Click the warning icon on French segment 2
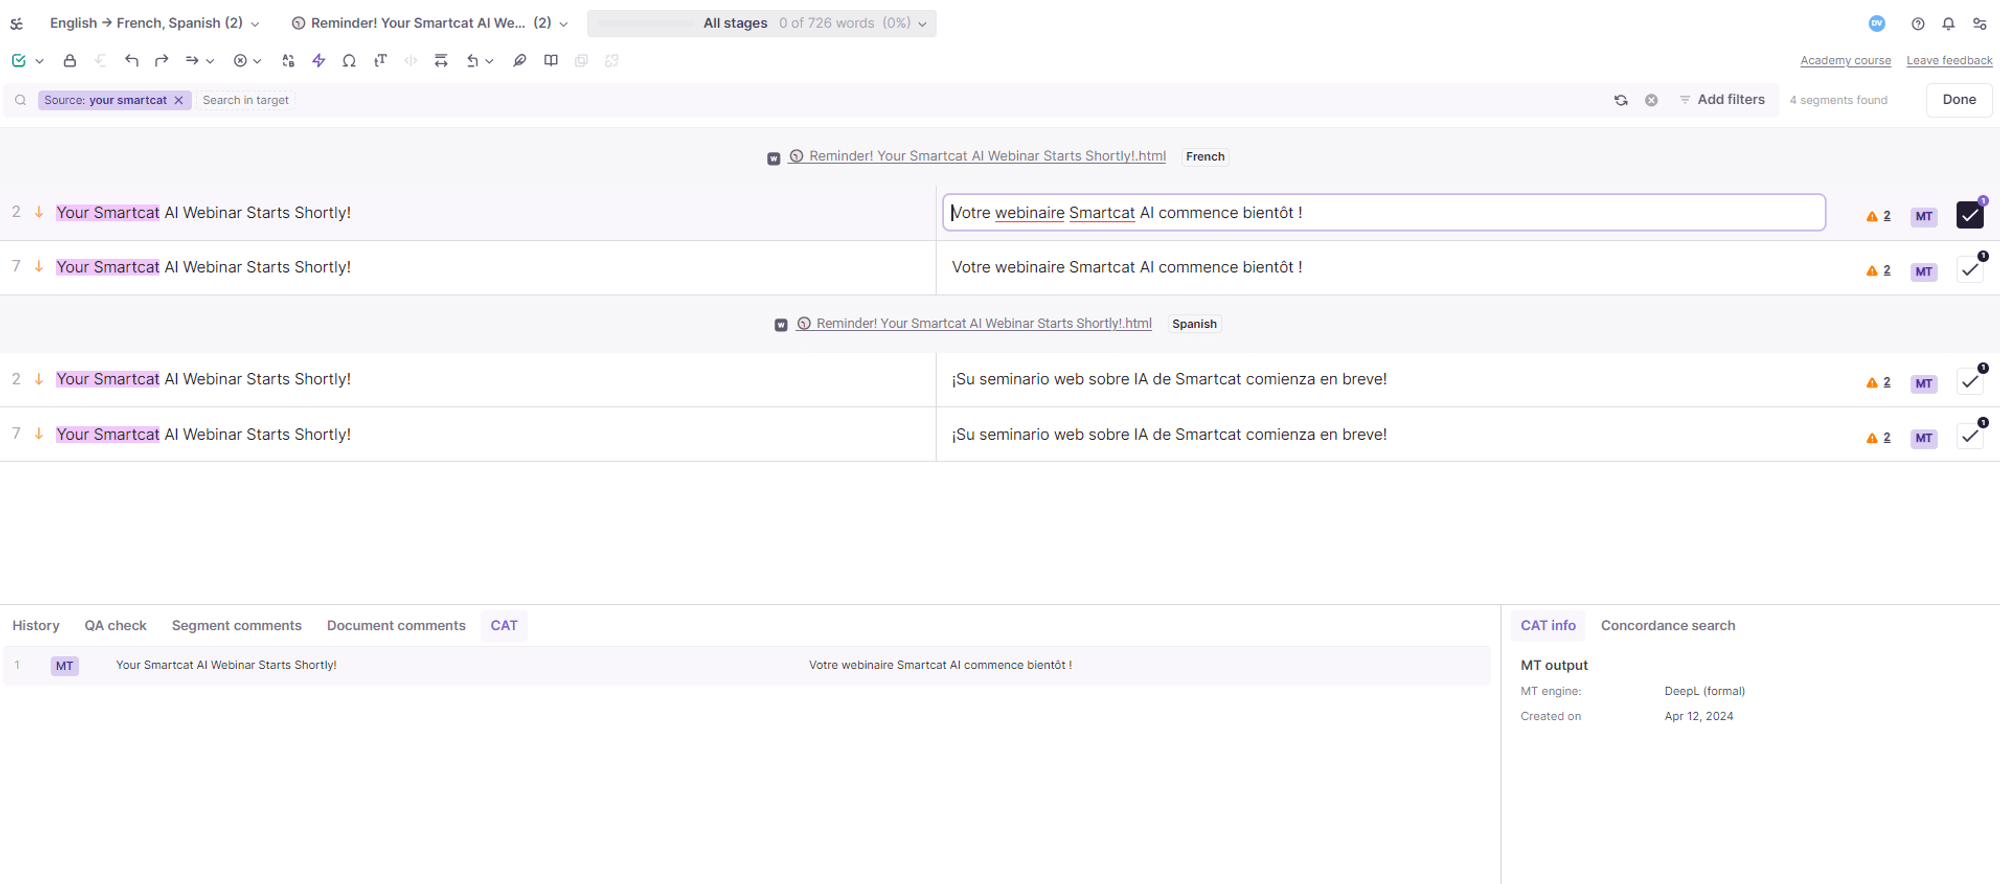This screenshot has height=884, width=2000. tap(1872, 216)
